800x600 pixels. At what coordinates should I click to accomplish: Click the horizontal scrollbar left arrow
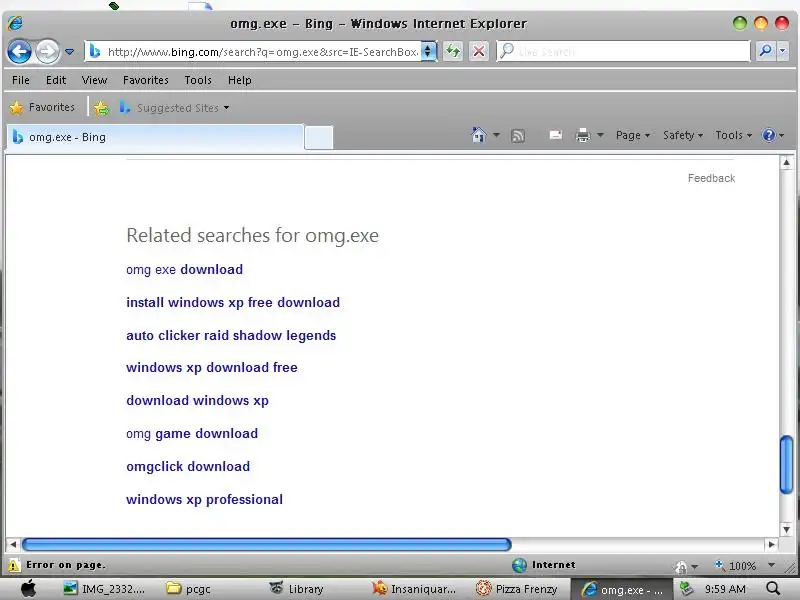(x=13, y=544)
